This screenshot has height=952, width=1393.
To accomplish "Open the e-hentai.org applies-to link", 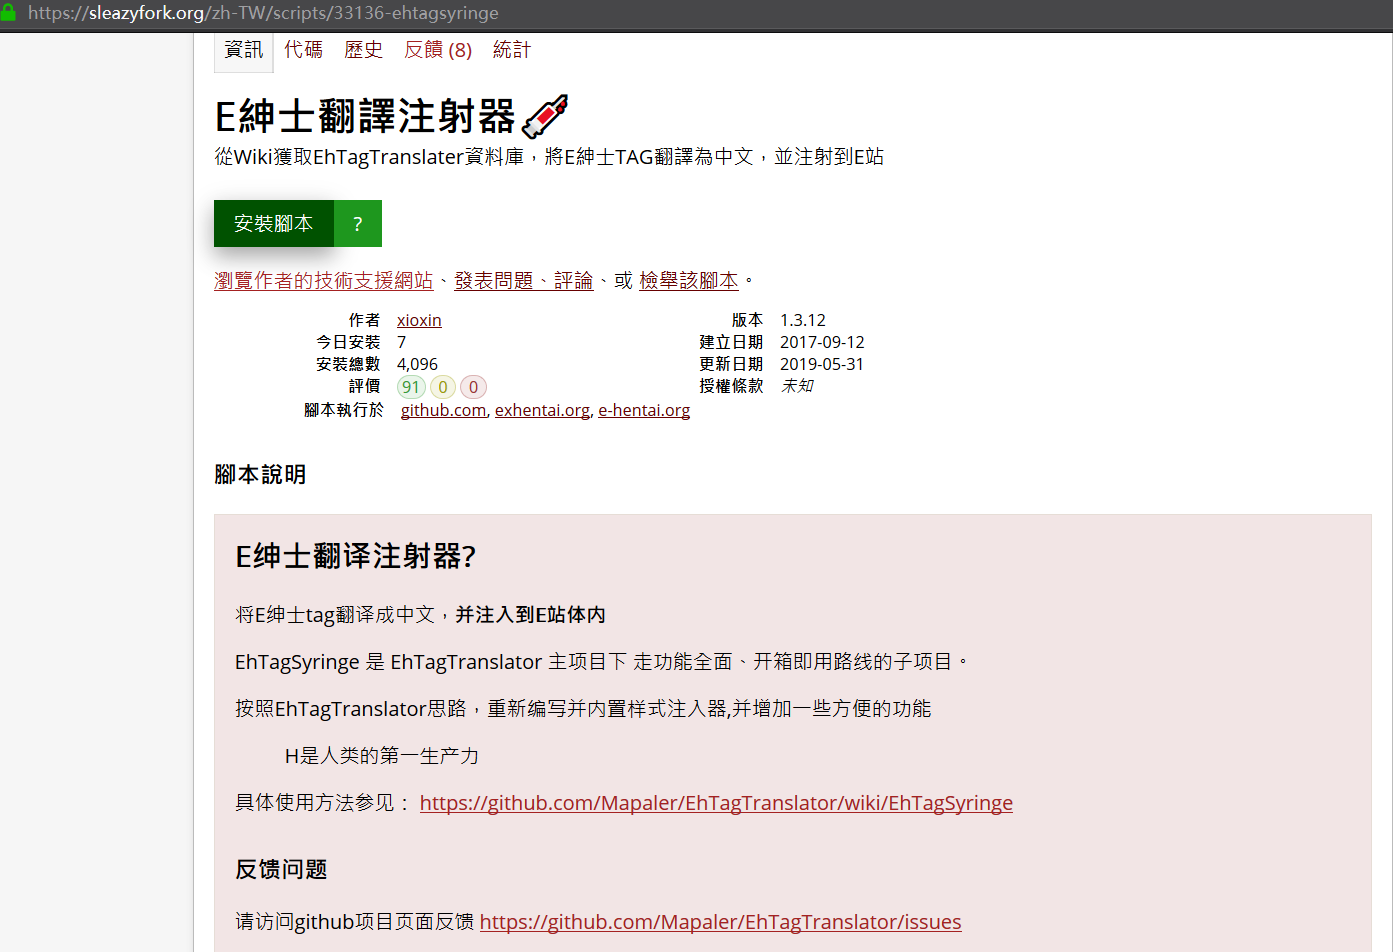I will 644,410.
